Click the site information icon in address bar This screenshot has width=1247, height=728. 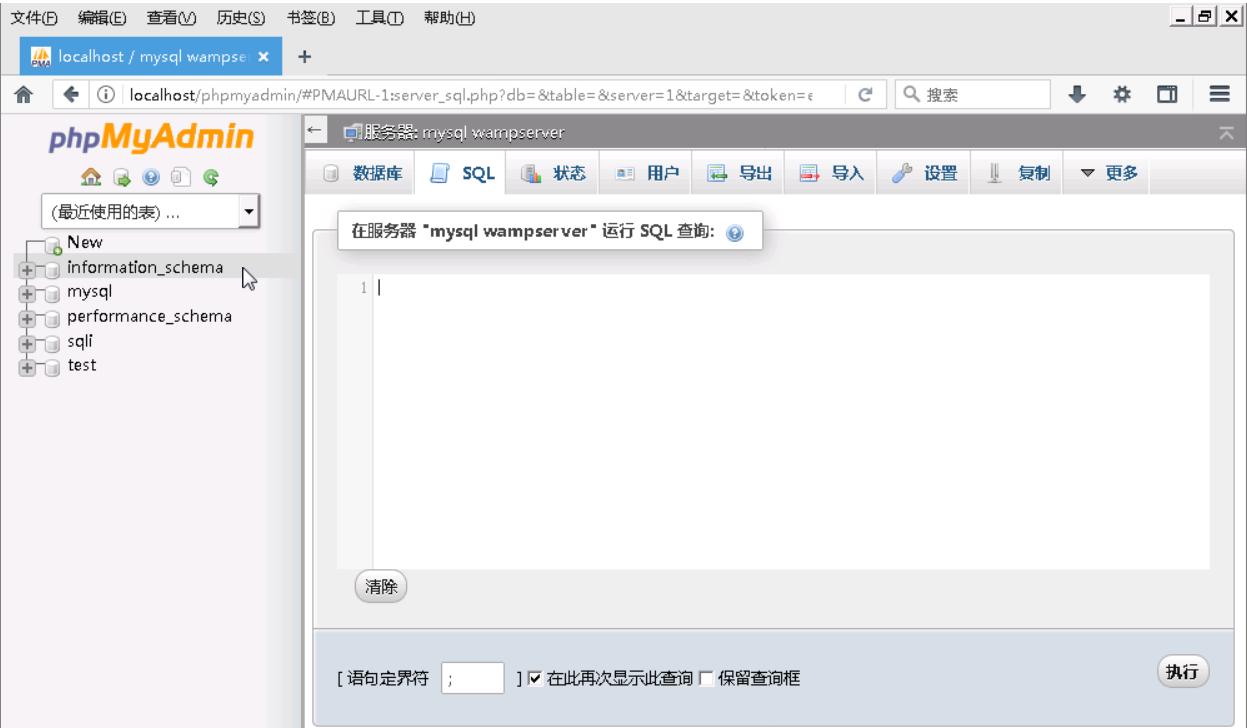(106, 94)
